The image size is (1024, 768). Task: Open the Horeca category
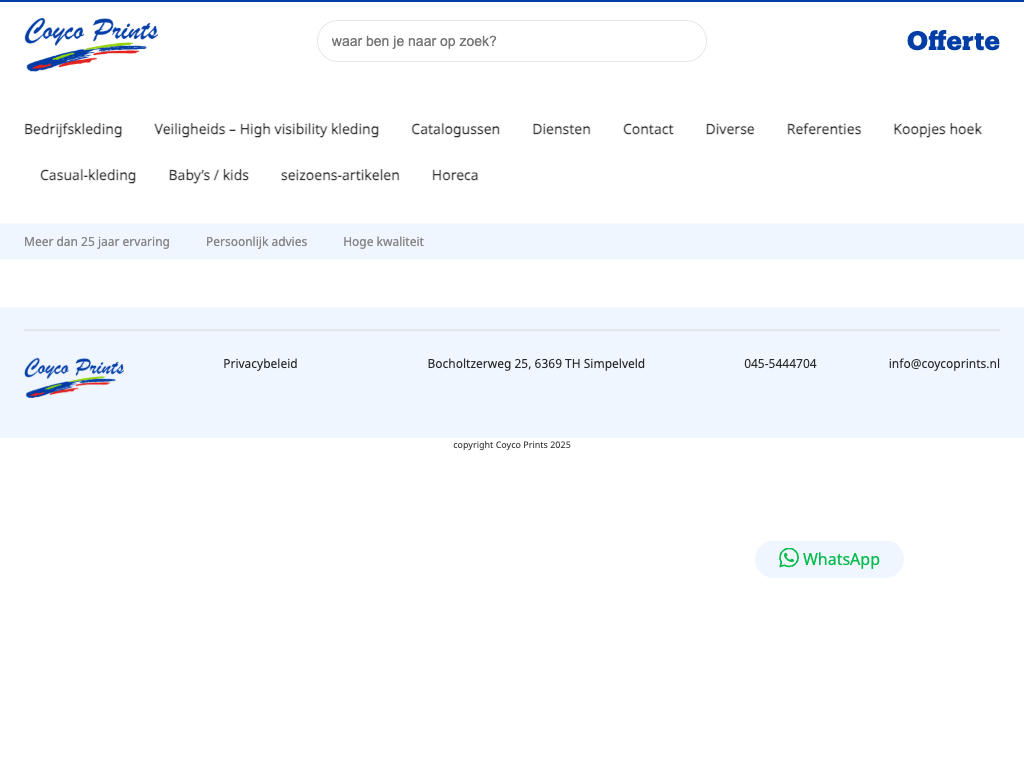coord(455,175)
